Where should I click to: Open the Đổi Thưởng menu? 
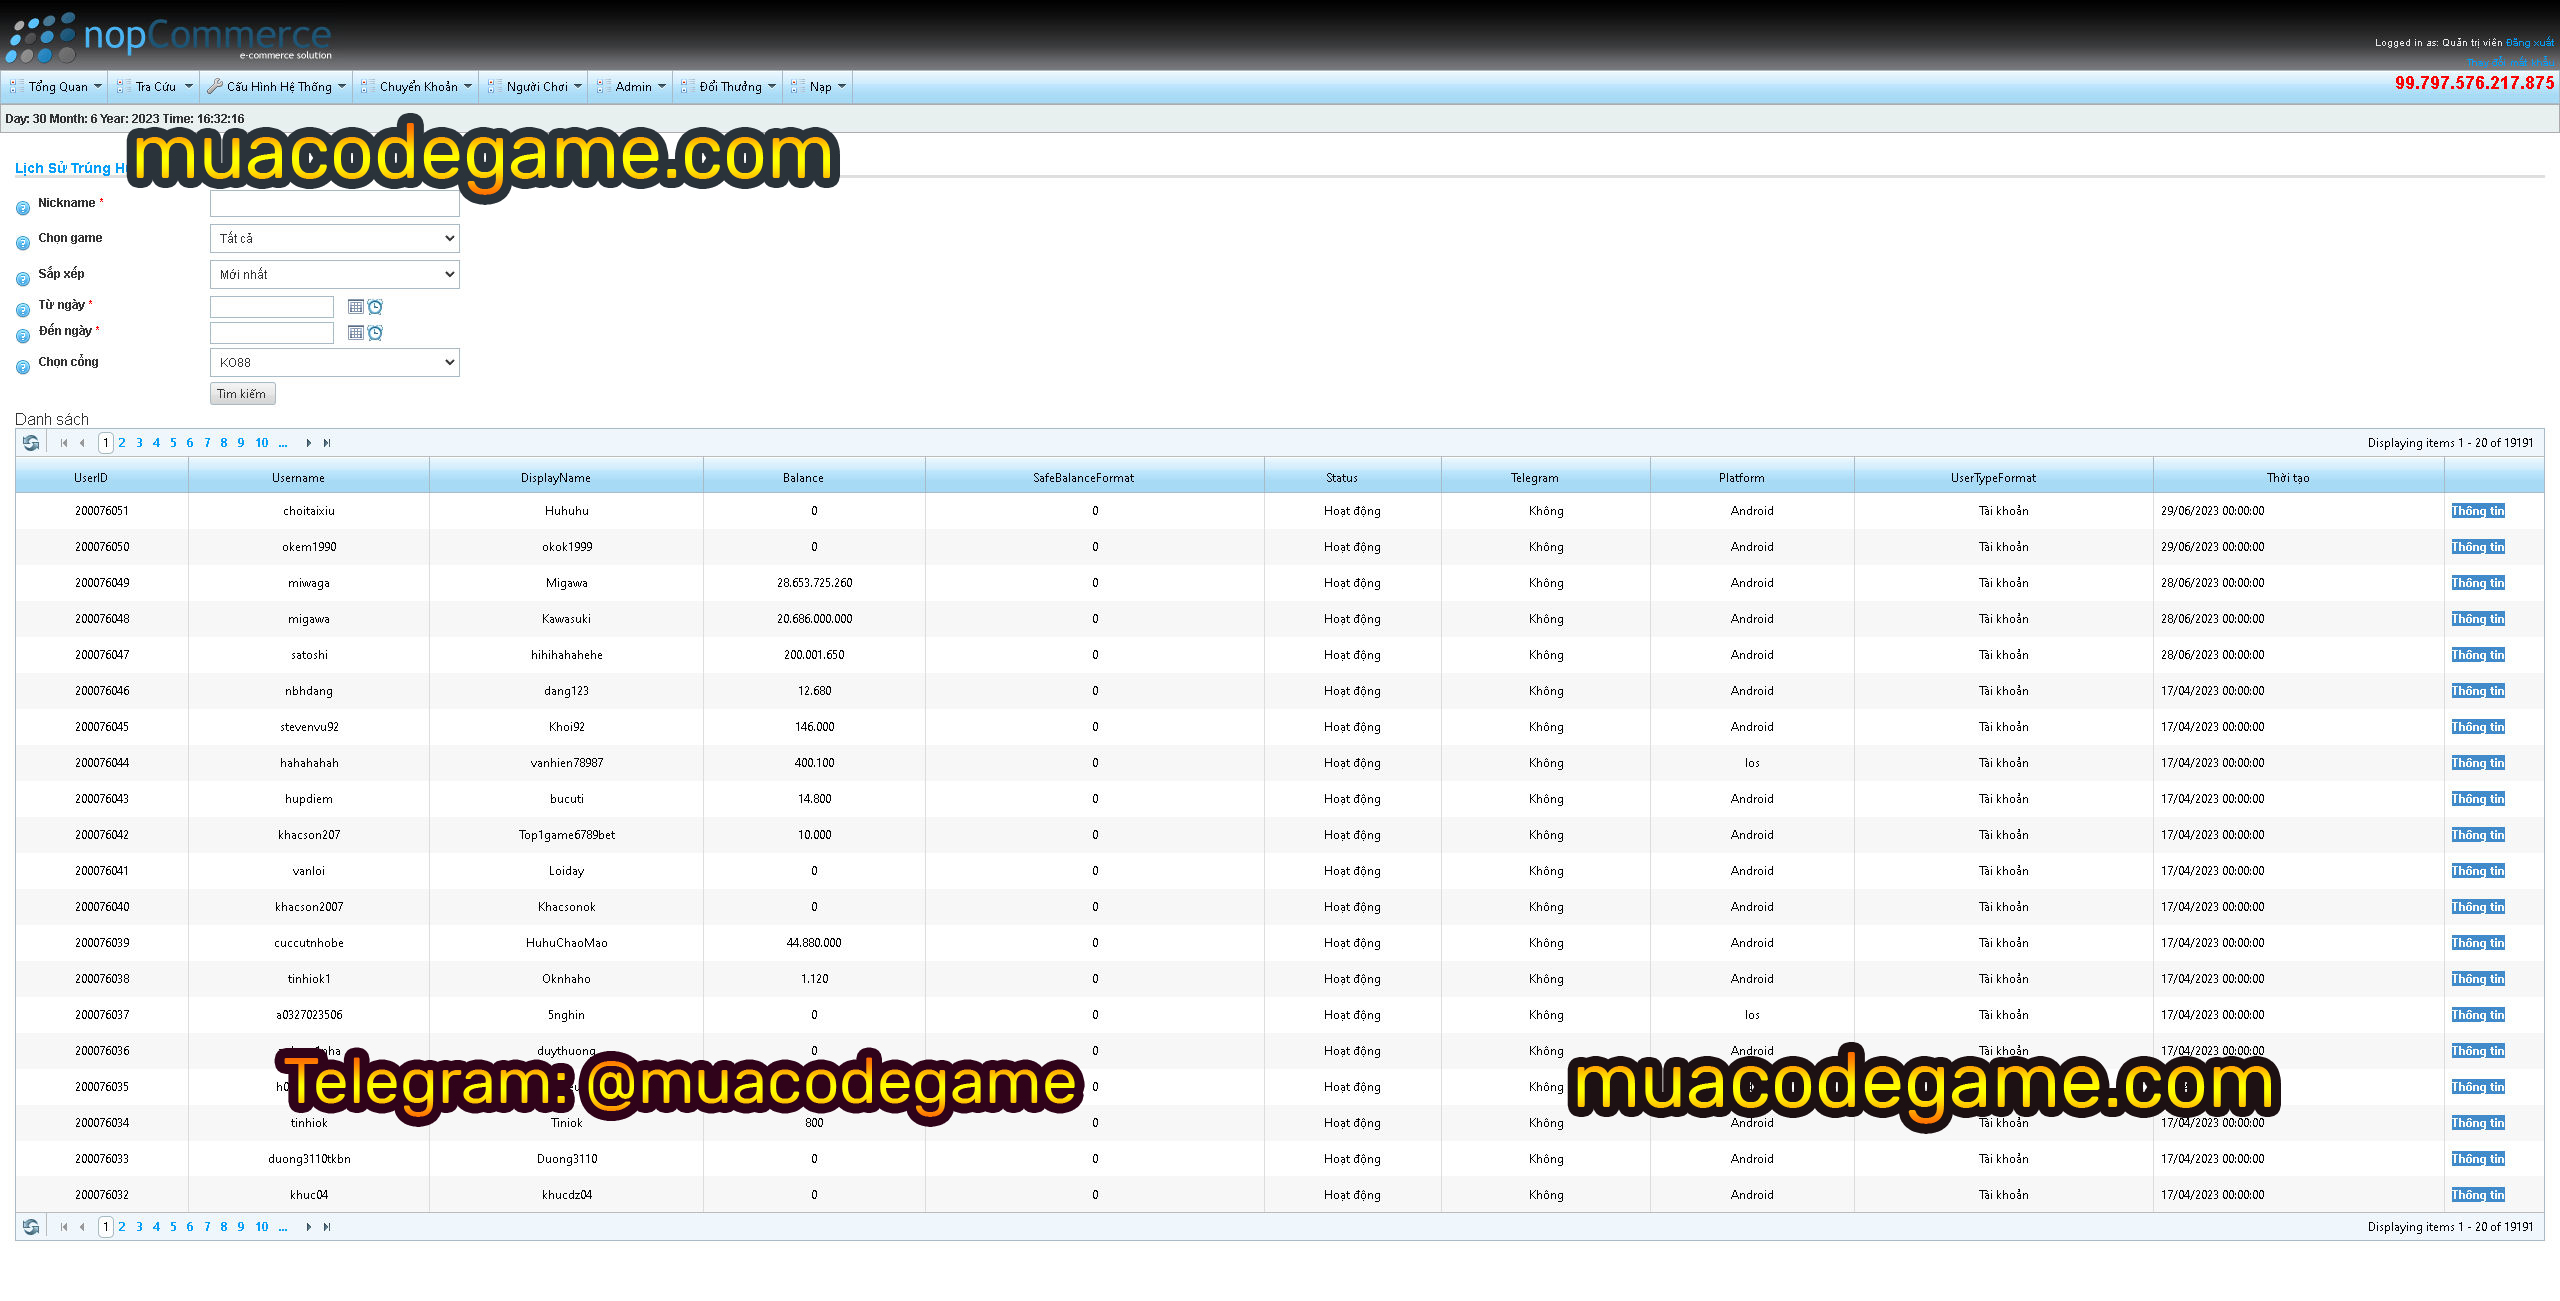[728, 87]
